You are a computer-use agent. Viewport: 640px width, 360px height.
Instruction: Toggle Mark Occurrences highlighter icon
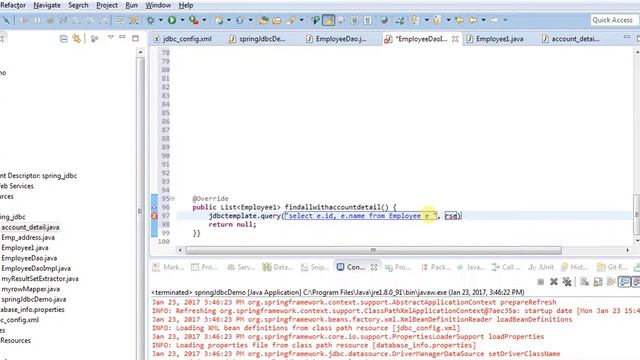click(x=329, y=20)
